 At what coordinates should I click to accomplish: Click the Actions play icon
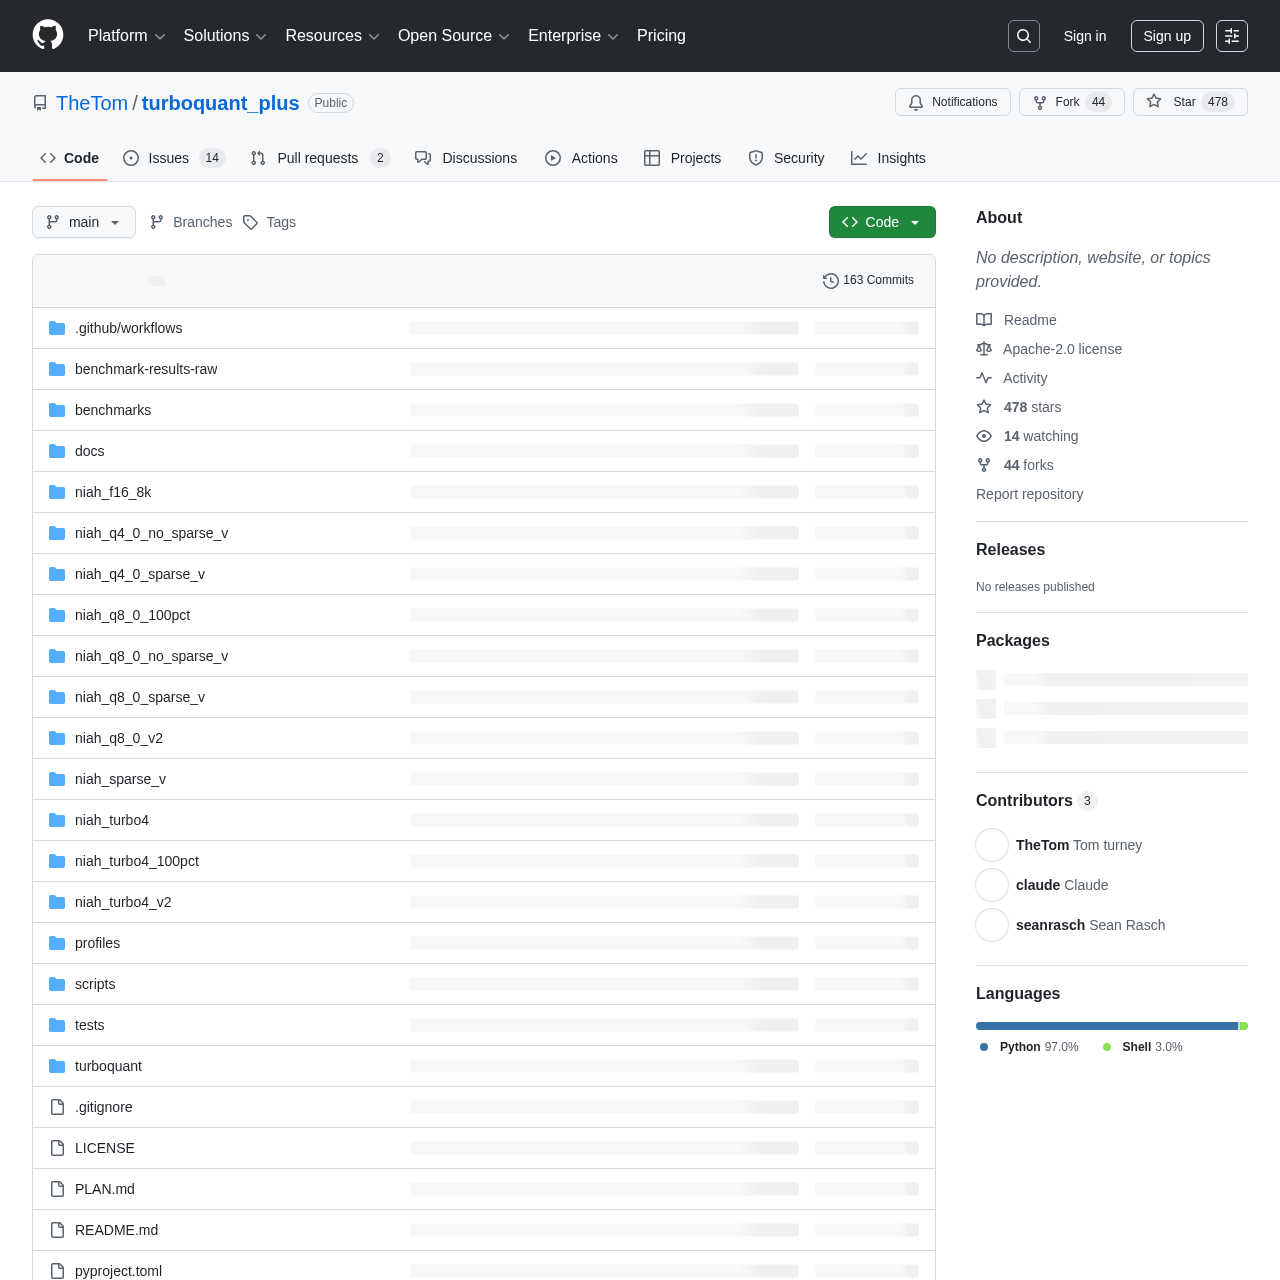pos(553,158)
